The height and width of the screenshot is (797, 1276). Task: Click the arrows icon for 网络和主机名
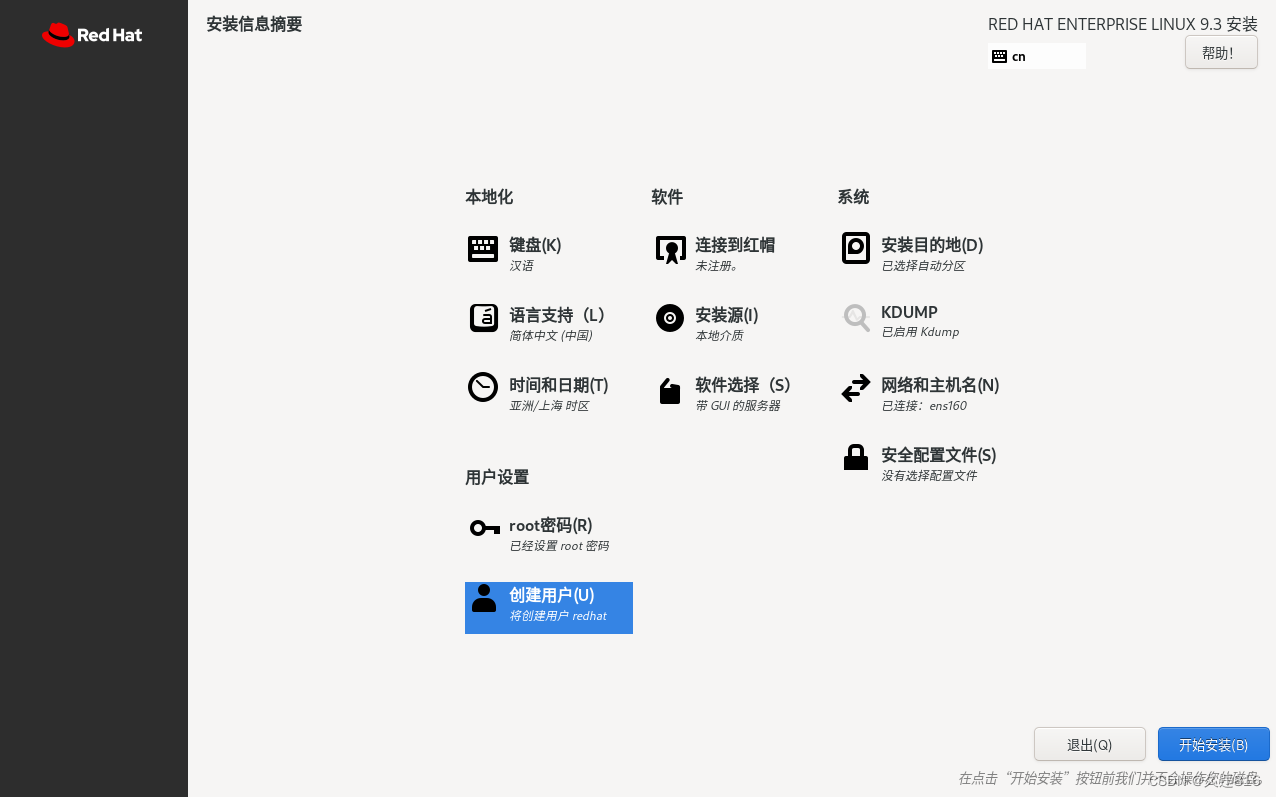point(856,388)
